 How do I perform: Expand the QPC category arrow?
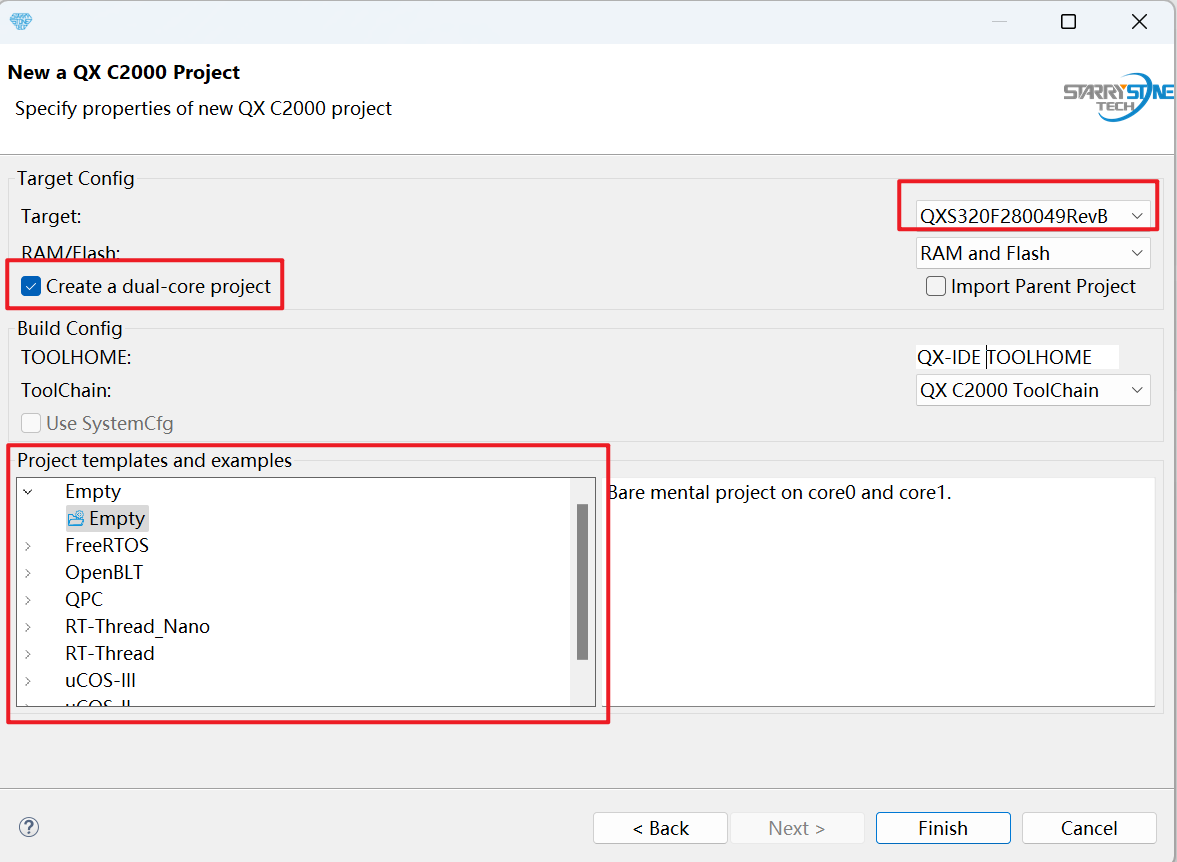28,600
